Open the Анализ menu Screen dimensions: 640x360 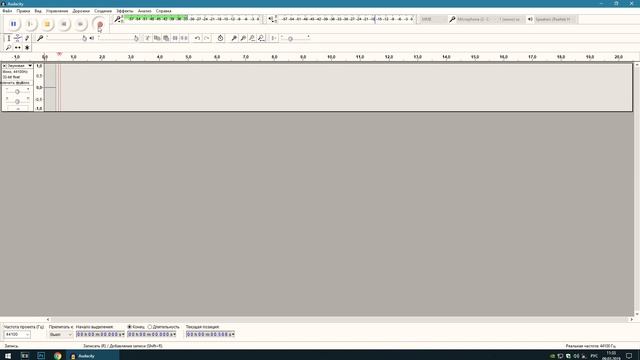coord(144,11)
